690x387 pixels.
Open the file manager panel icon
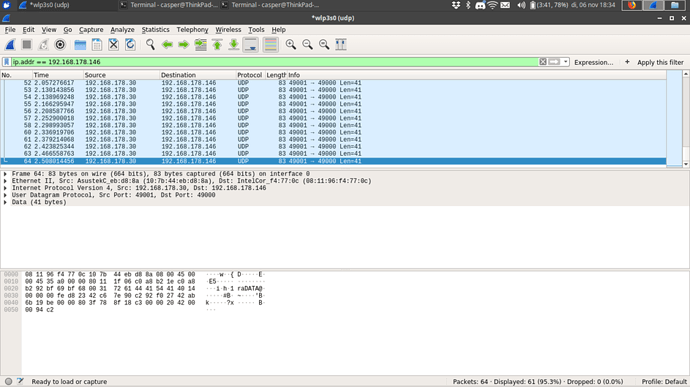(x=675, y=5)
